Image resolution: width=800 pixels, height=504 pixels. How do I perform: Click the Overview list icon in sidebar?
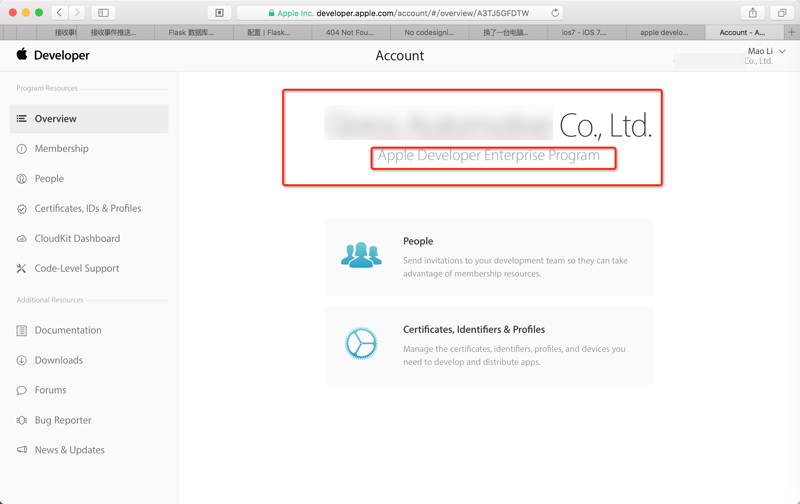(x=21, y=119)
